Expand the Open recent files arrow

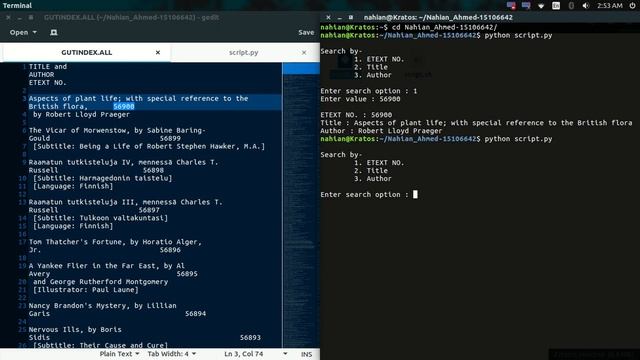point(35,32)
